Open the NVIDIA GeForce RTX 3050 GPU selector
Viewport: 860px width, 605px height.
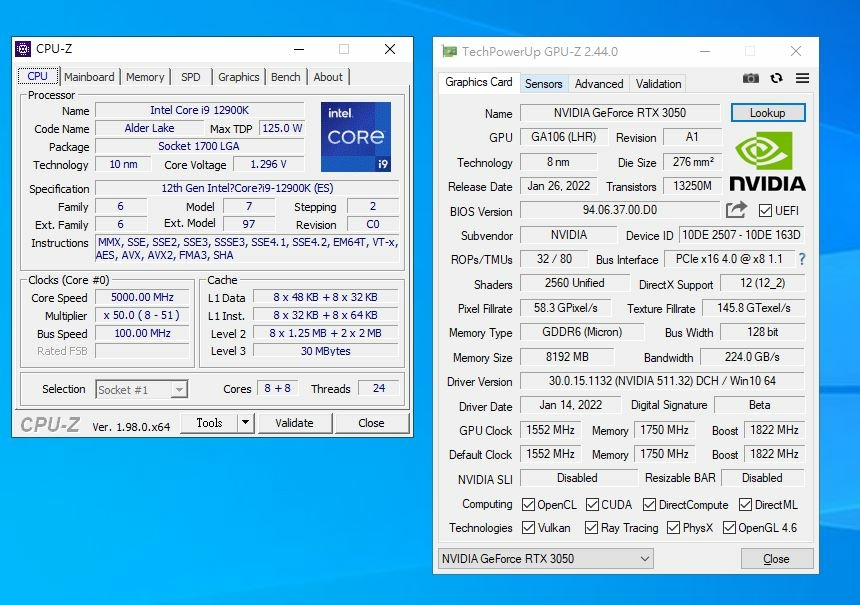pyautogui.click(x=546, y=559)
